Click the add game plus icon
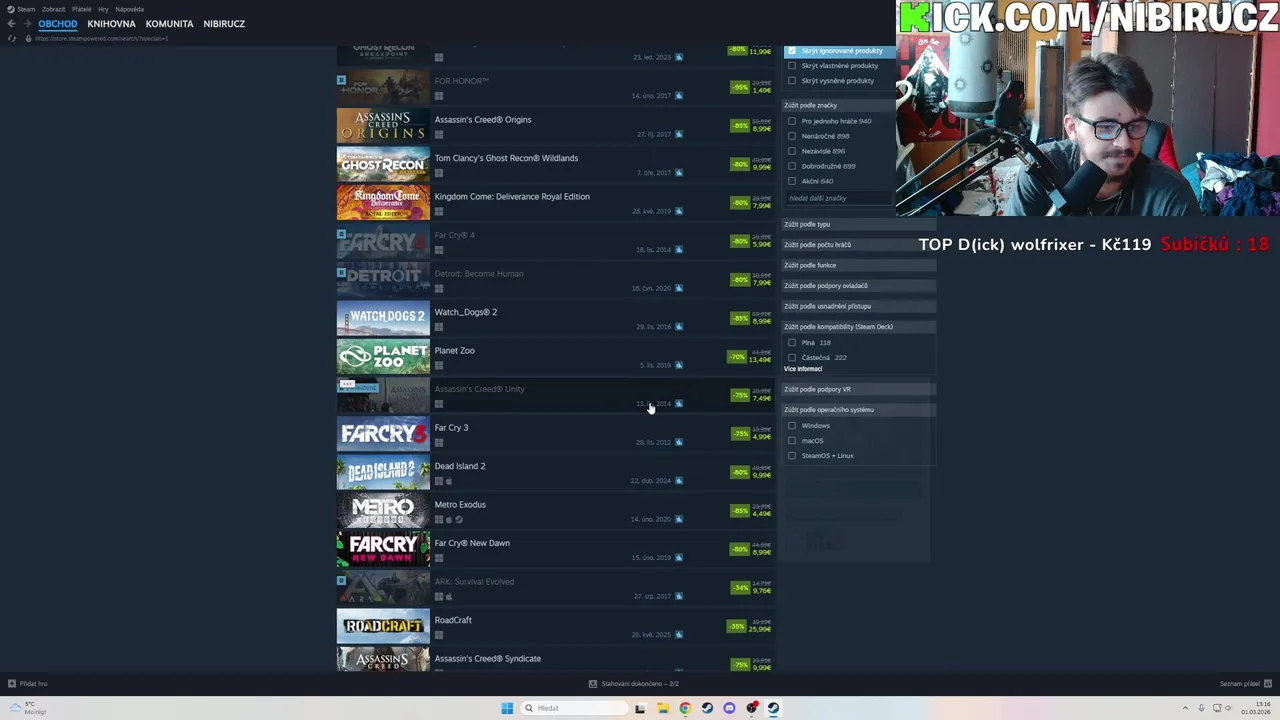This screenshot has height=720, width=1280. point(12,684)
